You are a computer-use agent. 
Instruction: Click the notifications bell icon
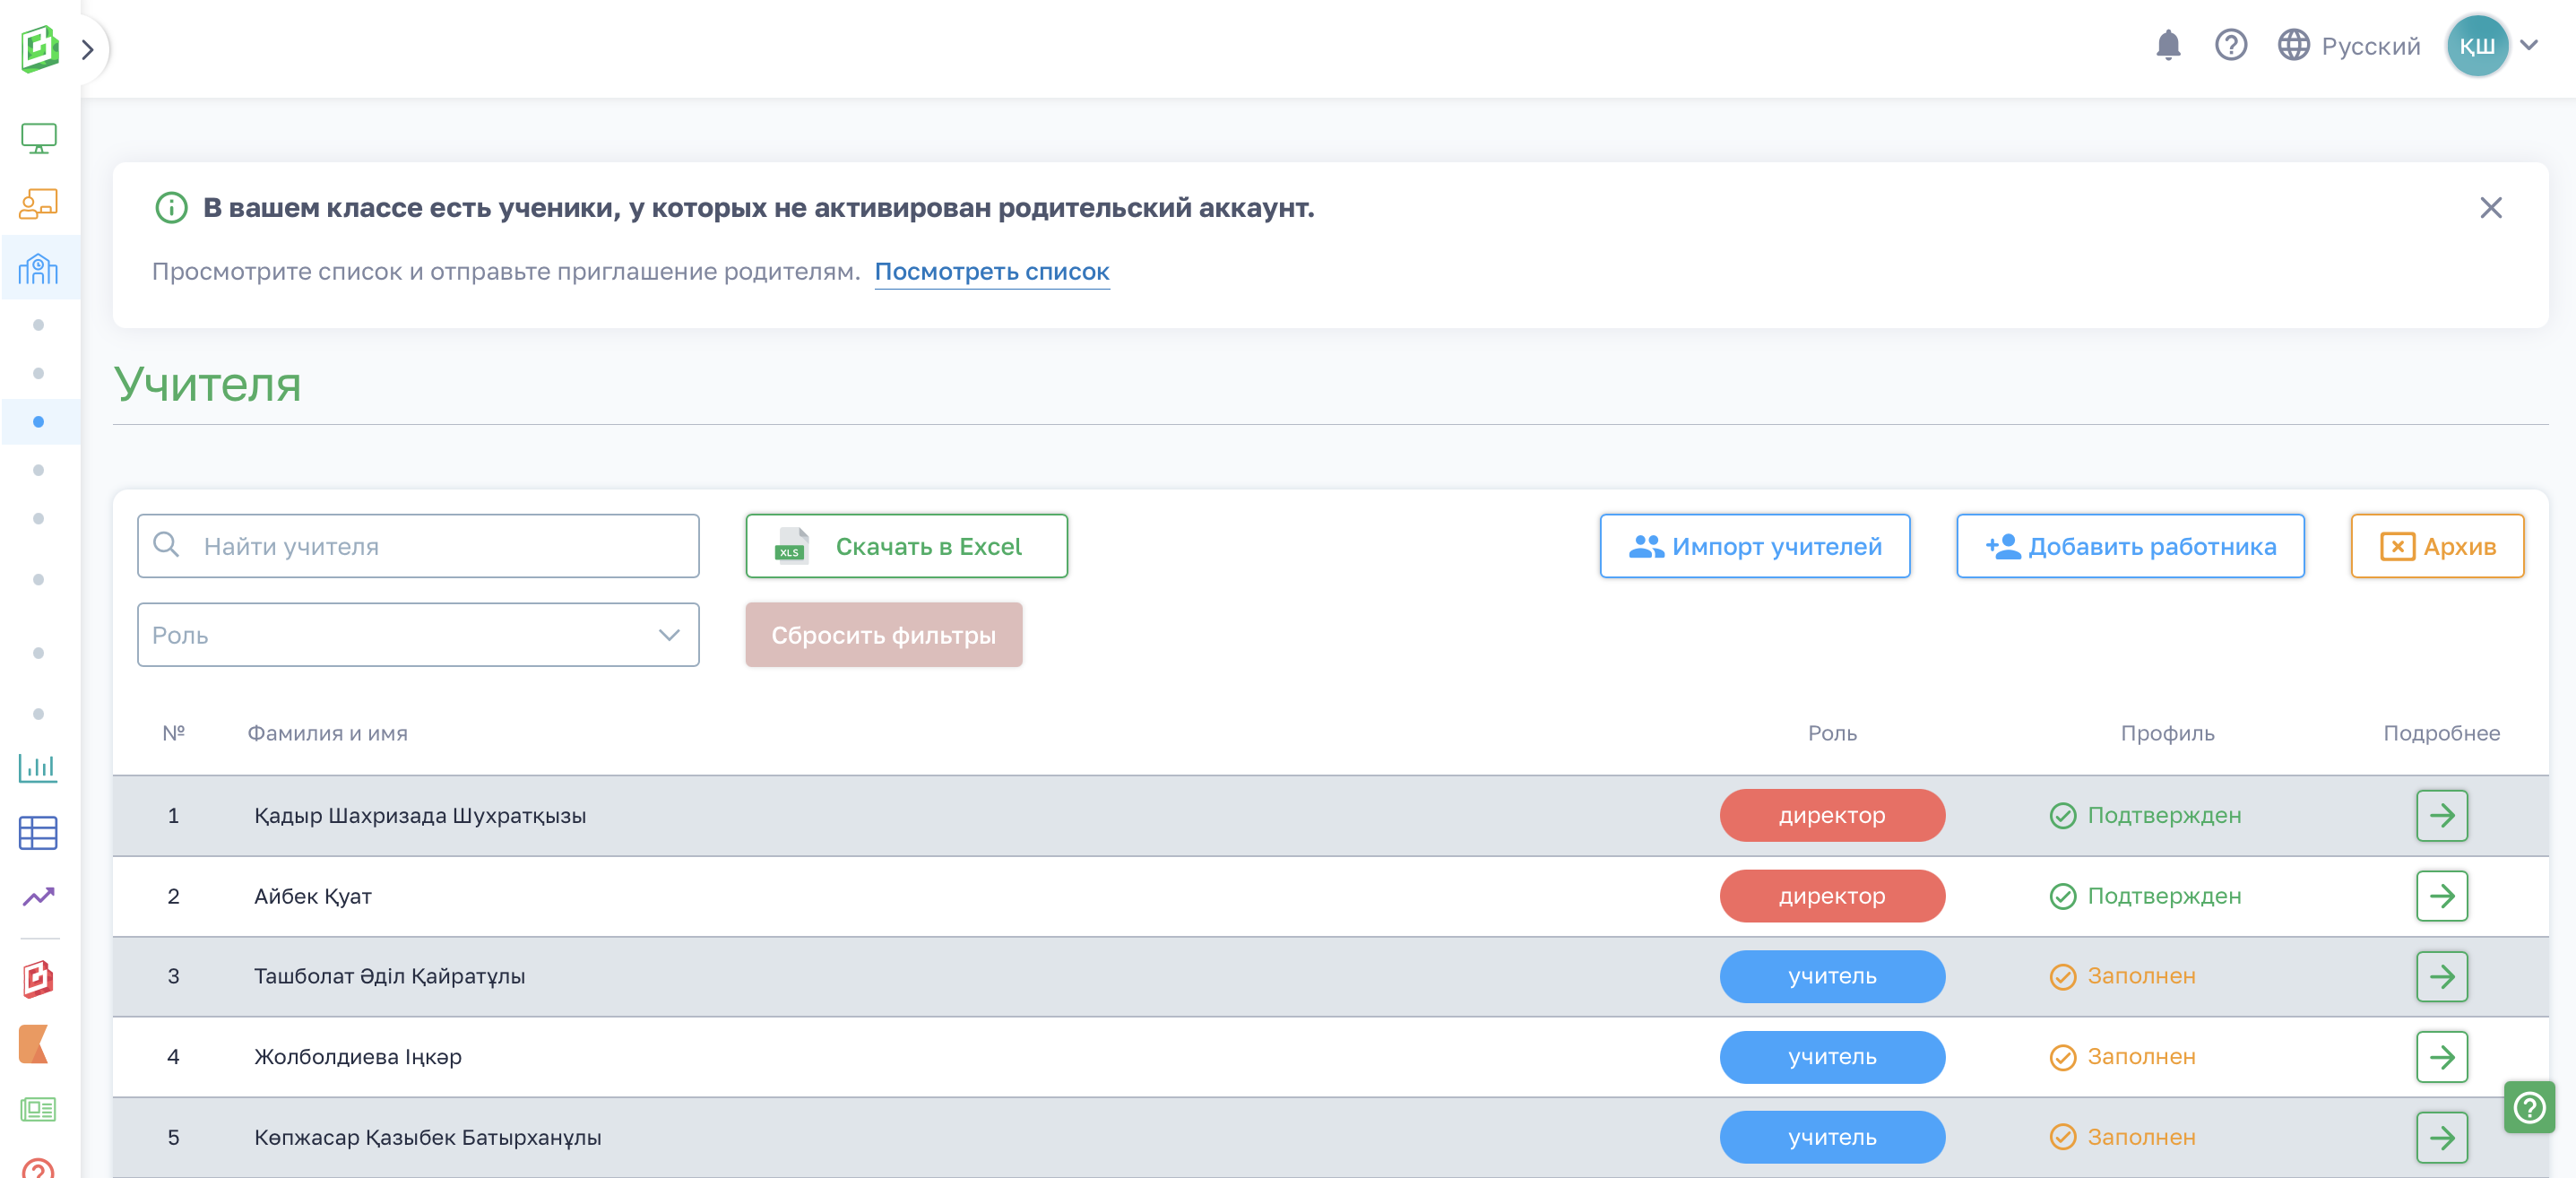2167,46
